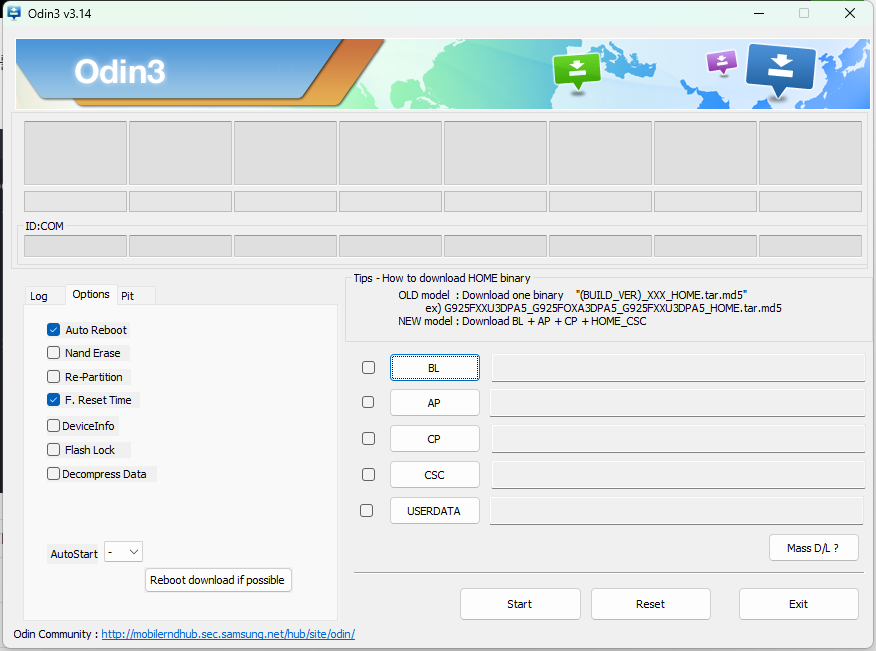Disable the Auto Reboot checkbox
The height and width of the screenshot is (651, 876).
[54, 330]
